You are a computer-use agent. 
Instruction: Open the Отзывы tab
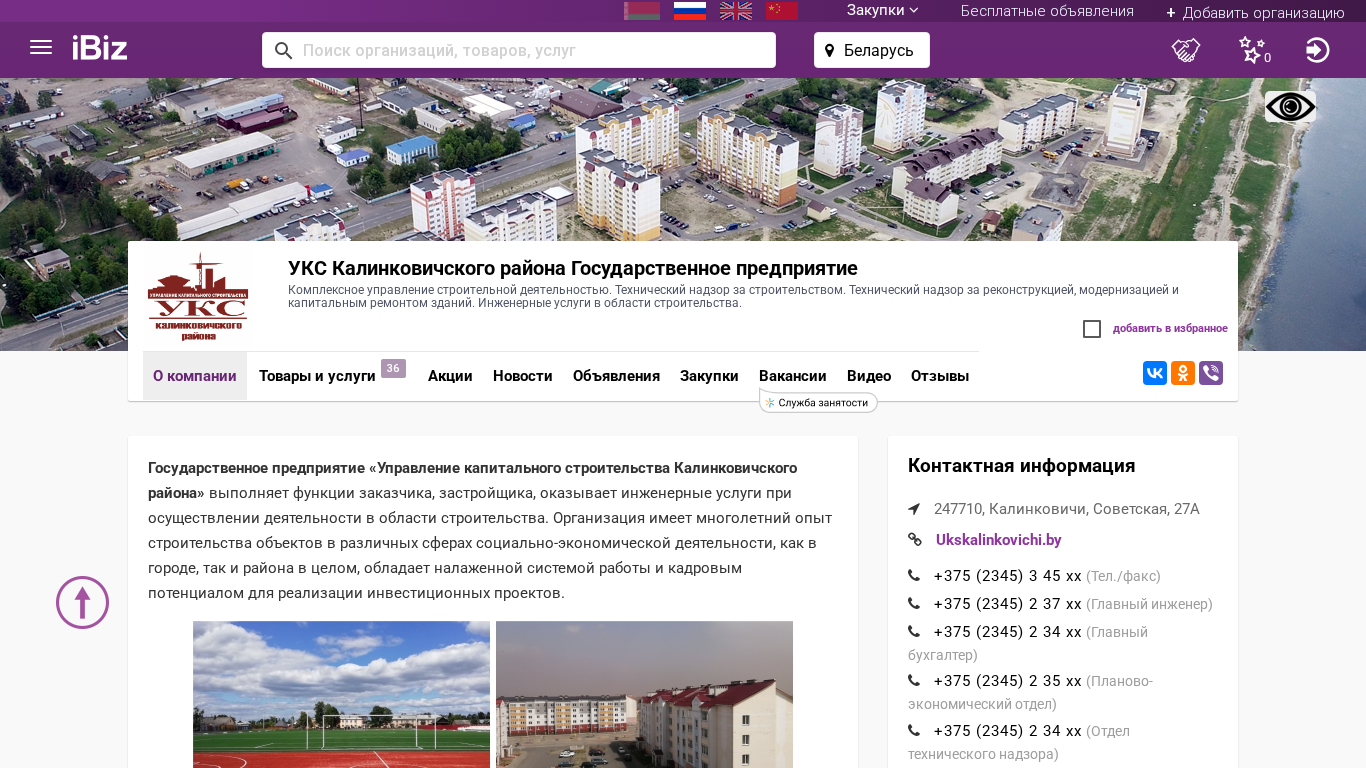[x=940, y=376]
